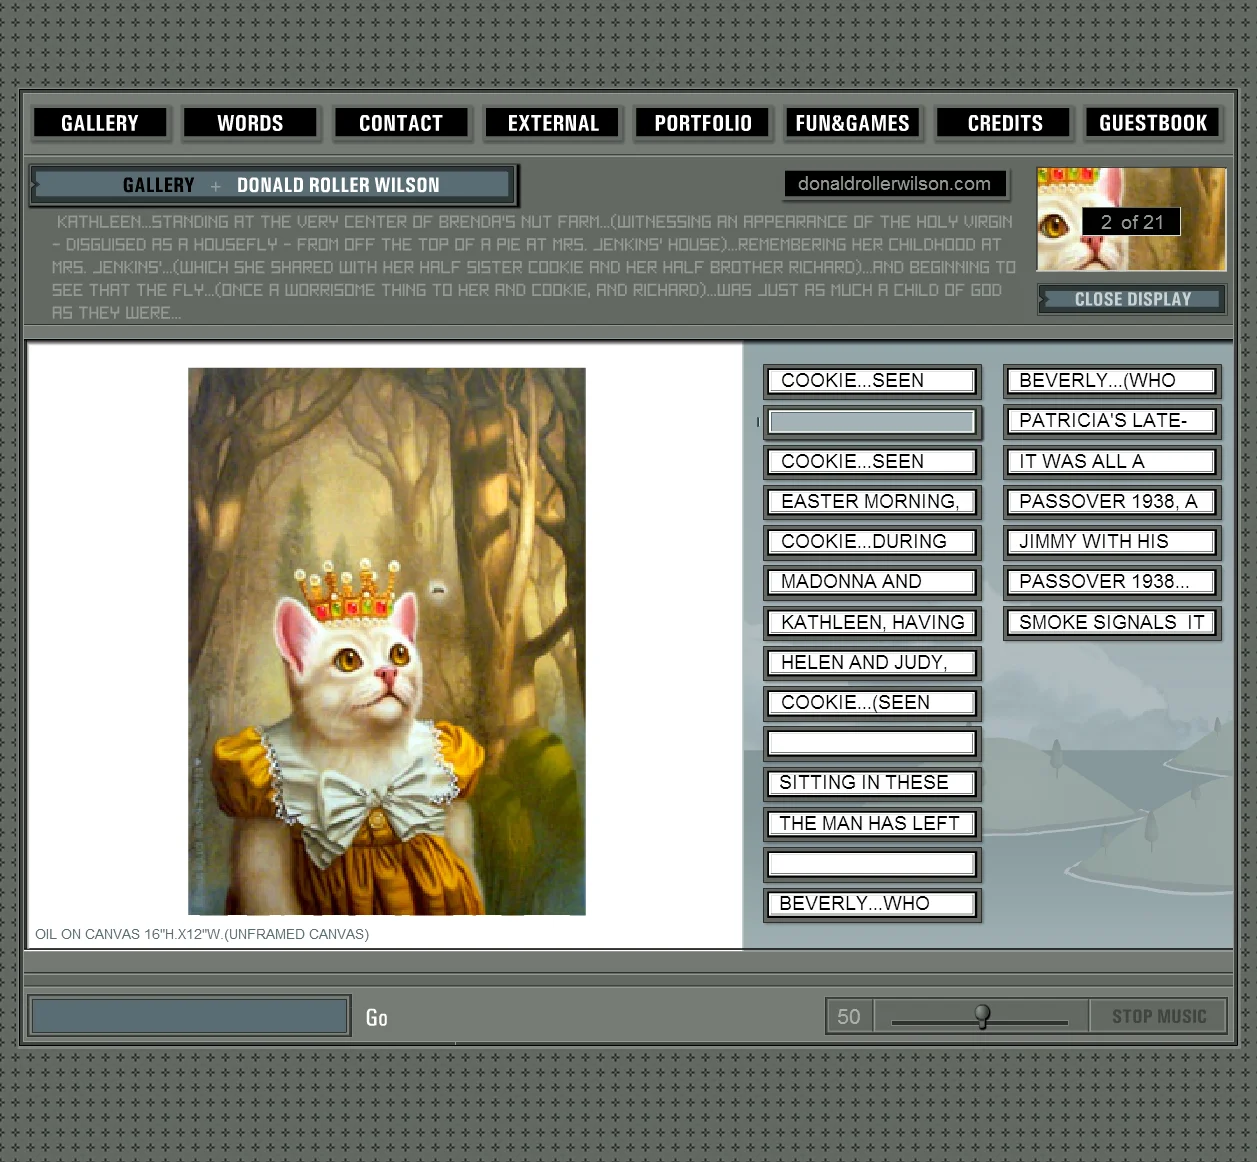The image size is (1257, 1162).
Task: Click the search input field beside Go
Action: (x=189, y=1016)
